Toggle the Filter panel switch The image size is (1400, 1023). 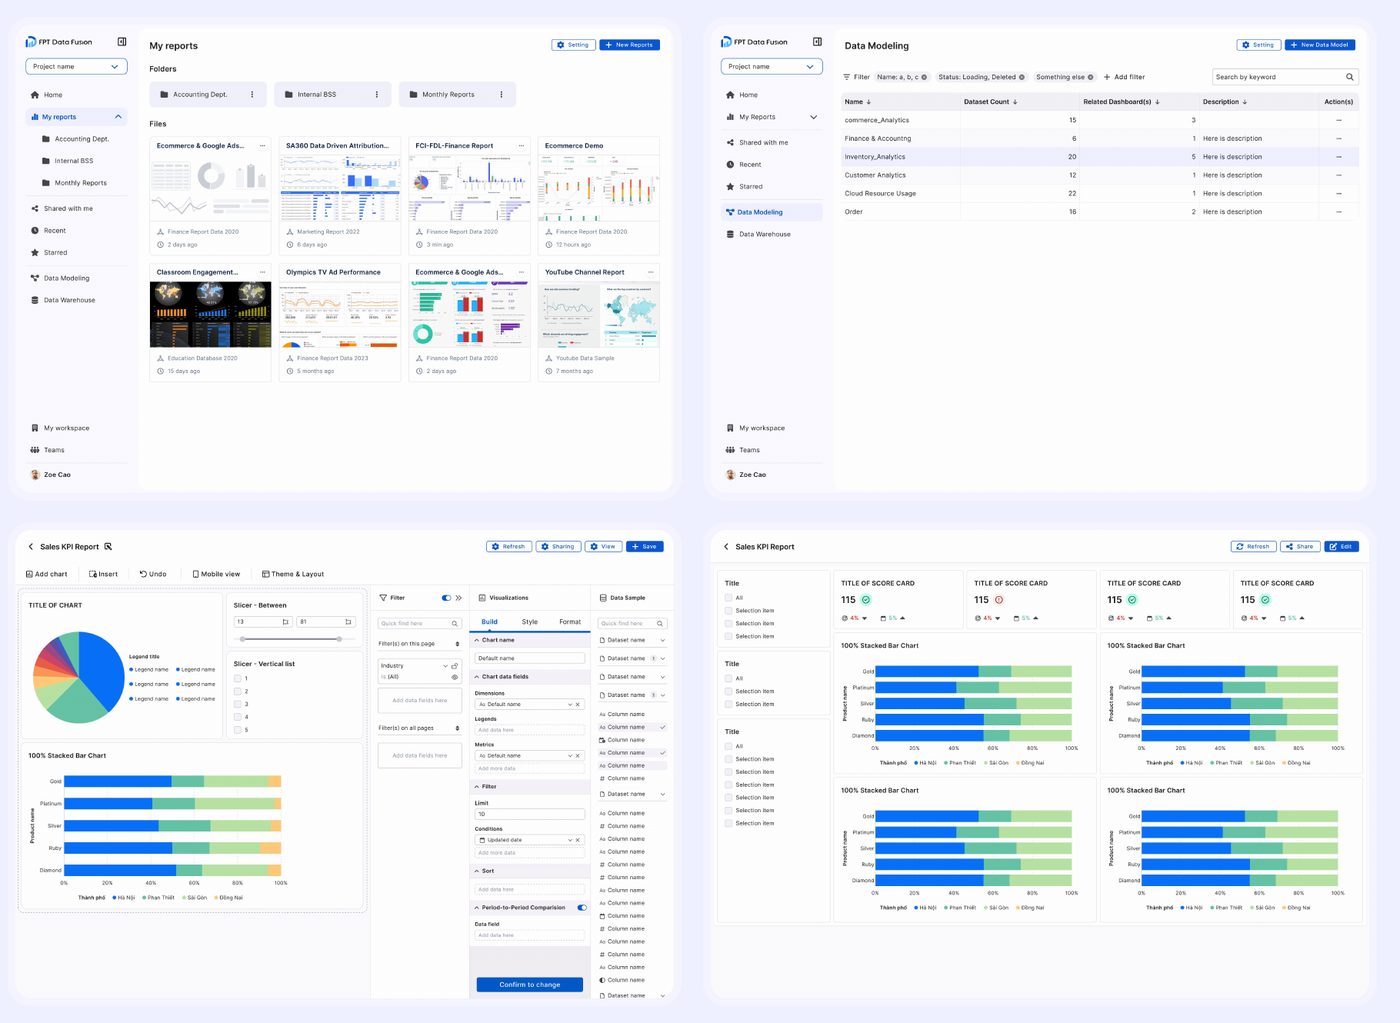[x=446, y=598]
